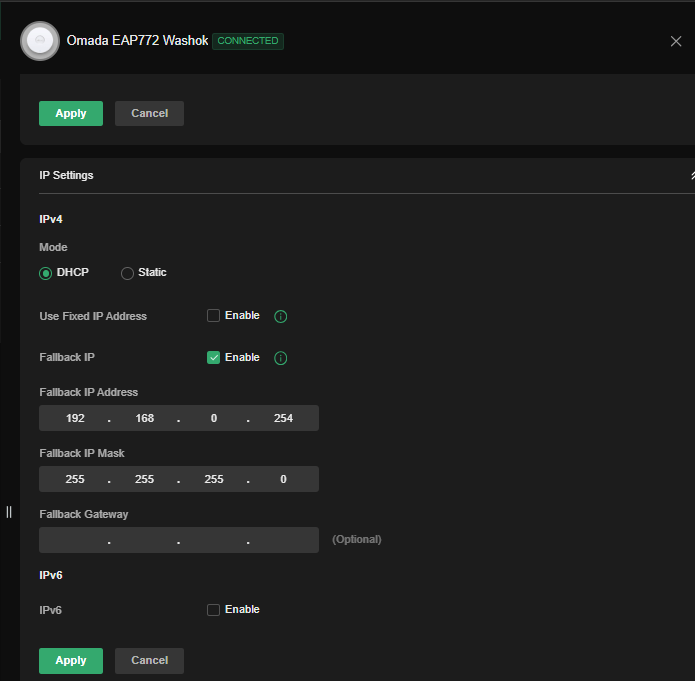Edit last octet 254 of Fallback IP Address
The height and width of the screenshot is (681, 695).
(x=283, y=418)
